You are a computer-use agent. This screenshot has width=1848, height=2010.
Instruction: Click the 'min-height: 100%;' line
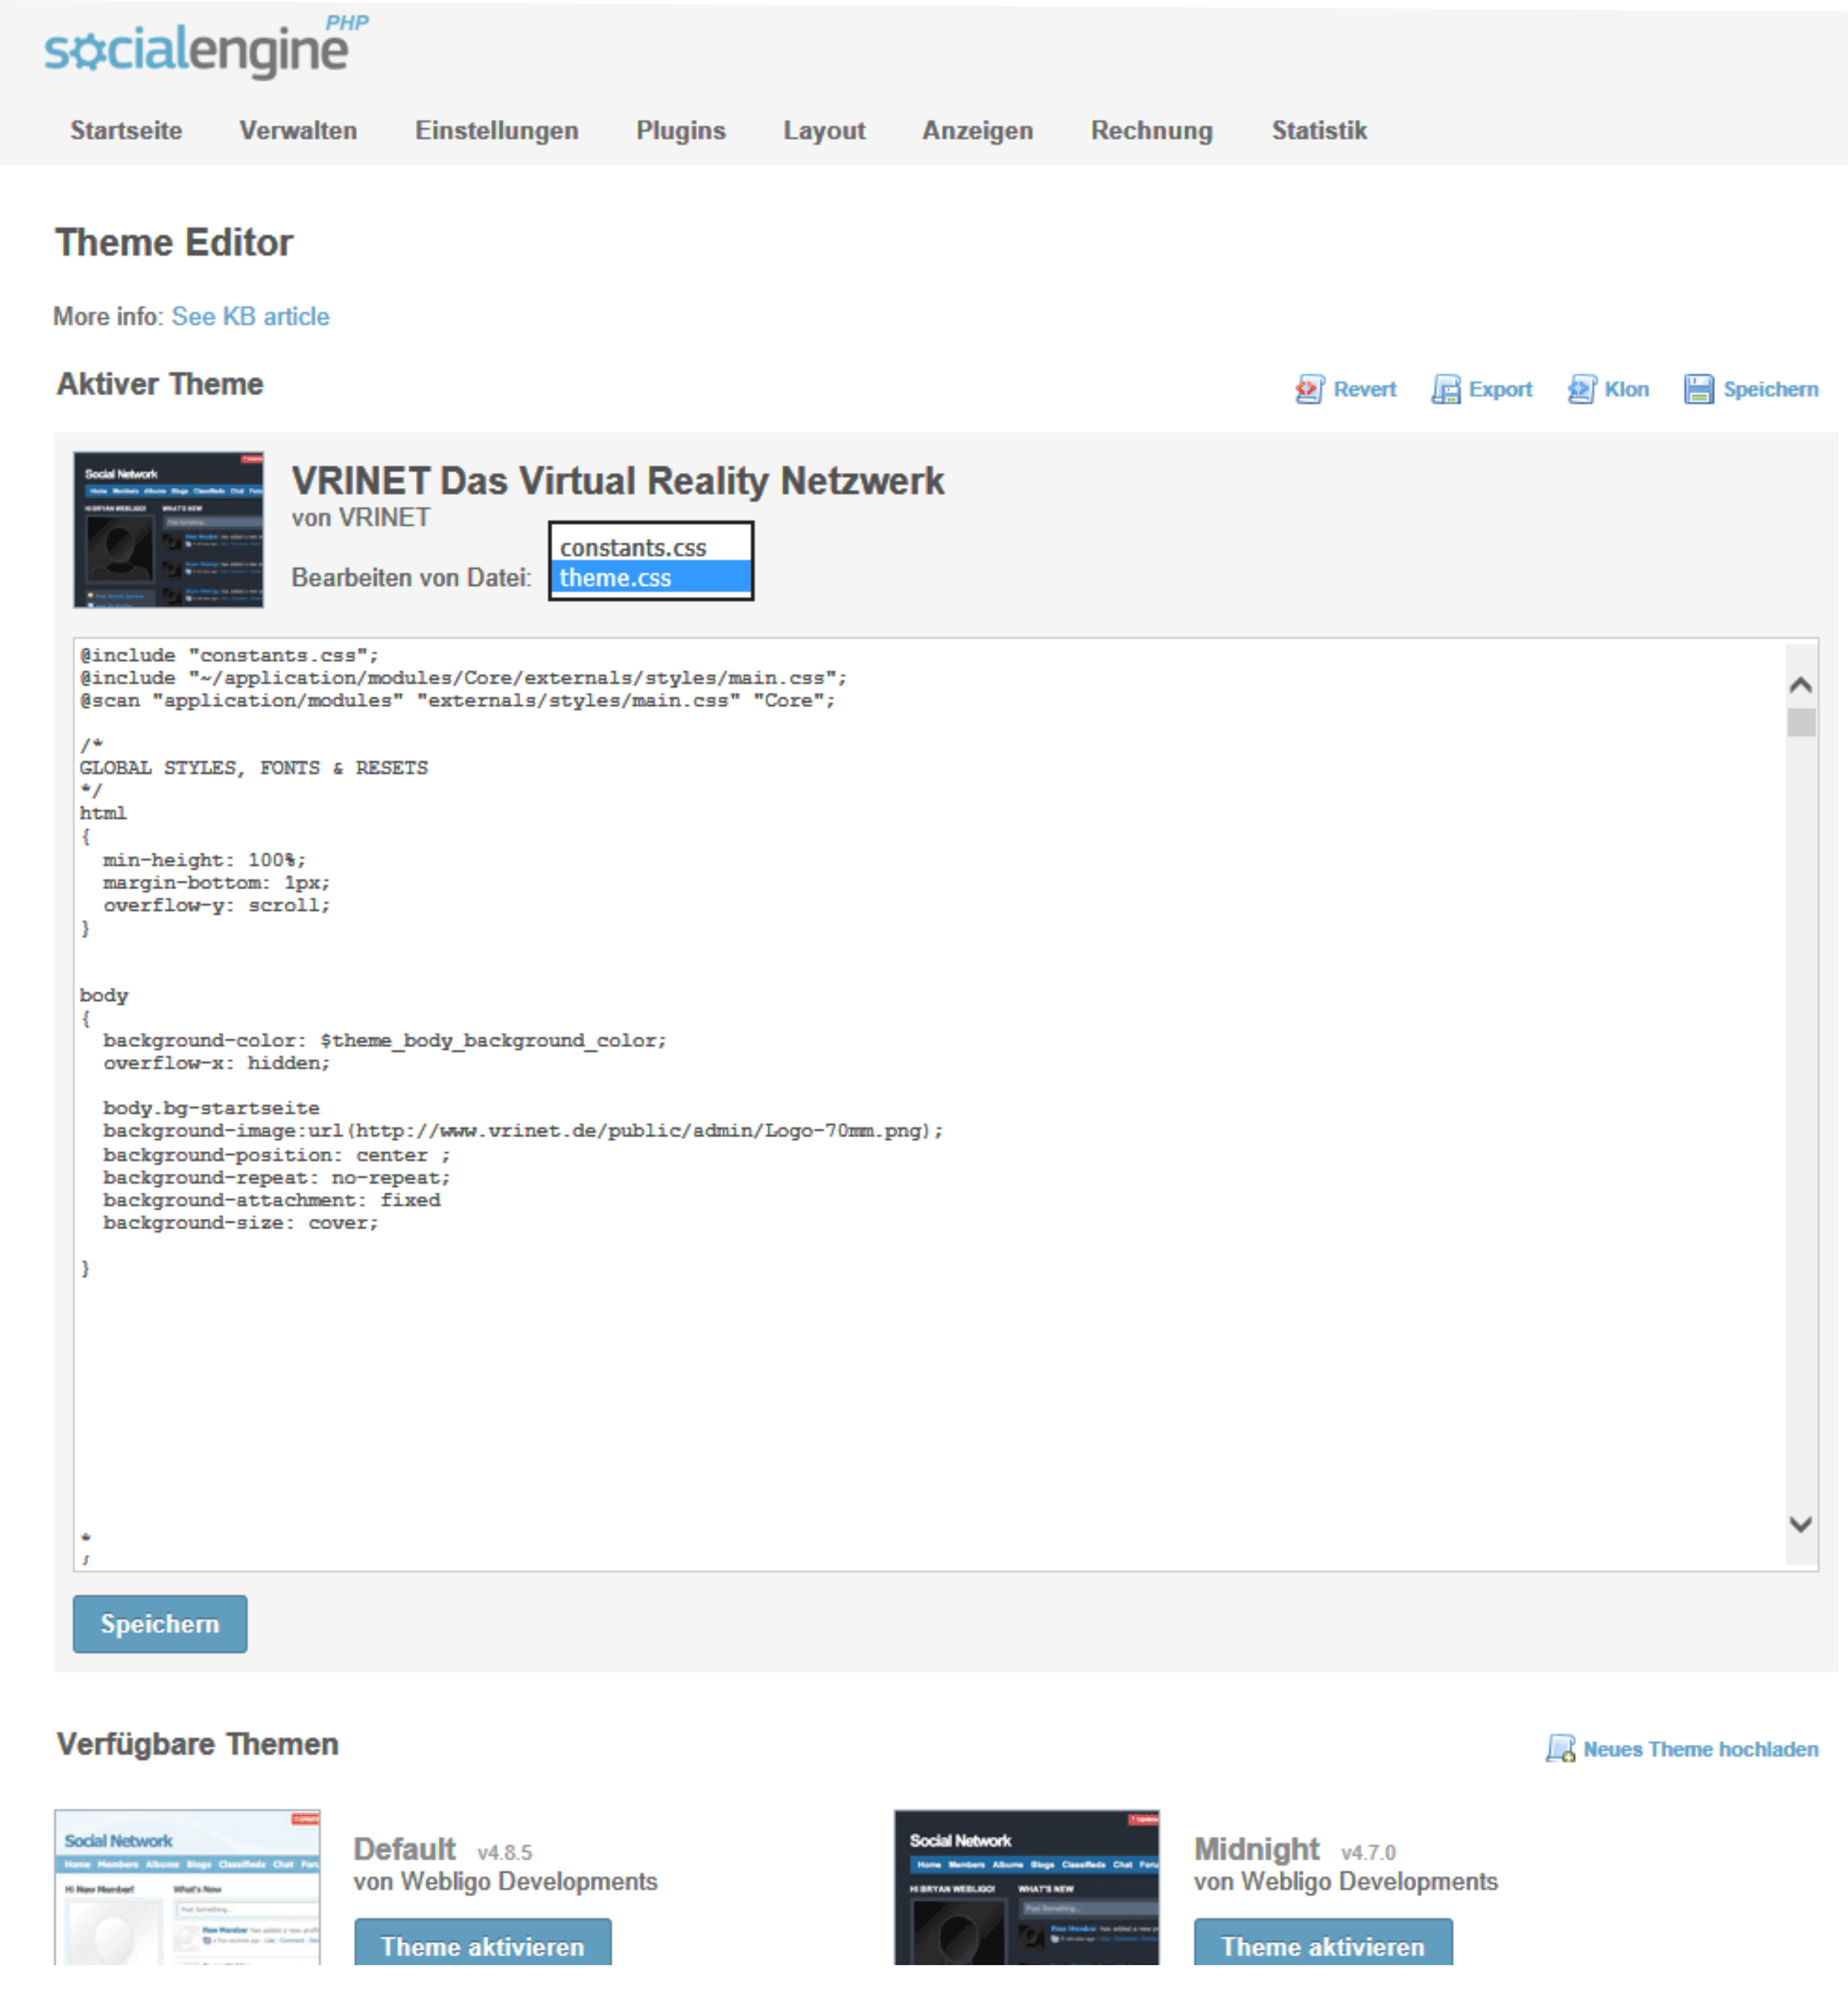pos(204,859)
